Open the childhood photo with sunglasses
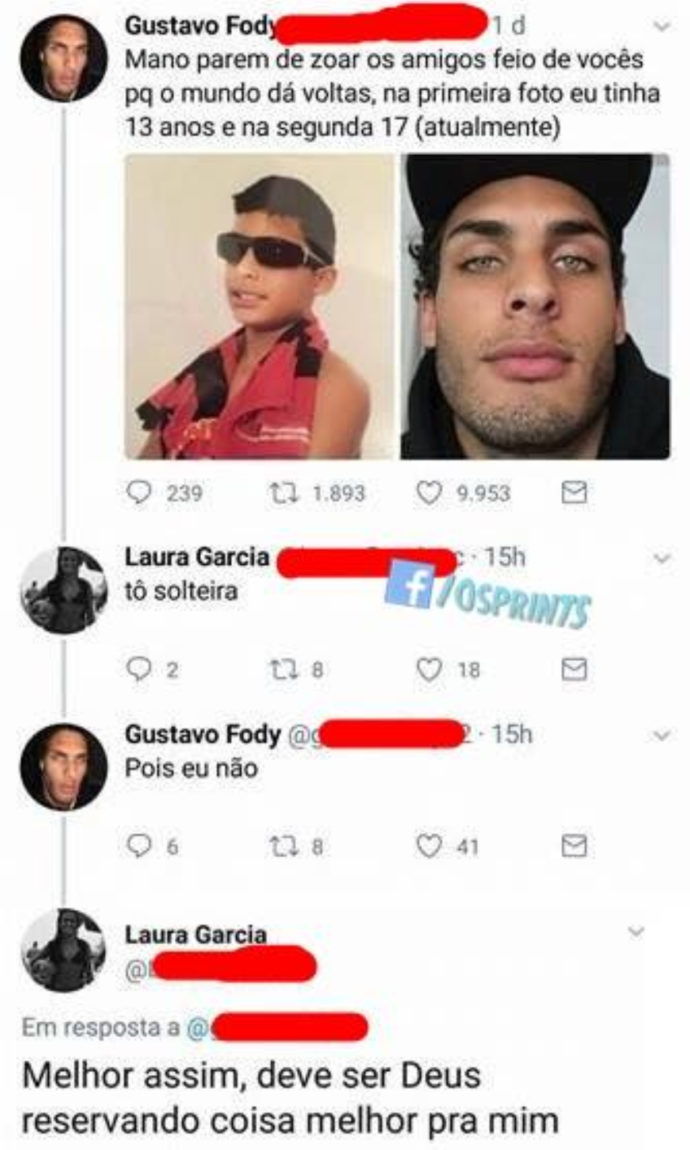This screenshot has width=690, height=1150. click(x=260, y=307)
